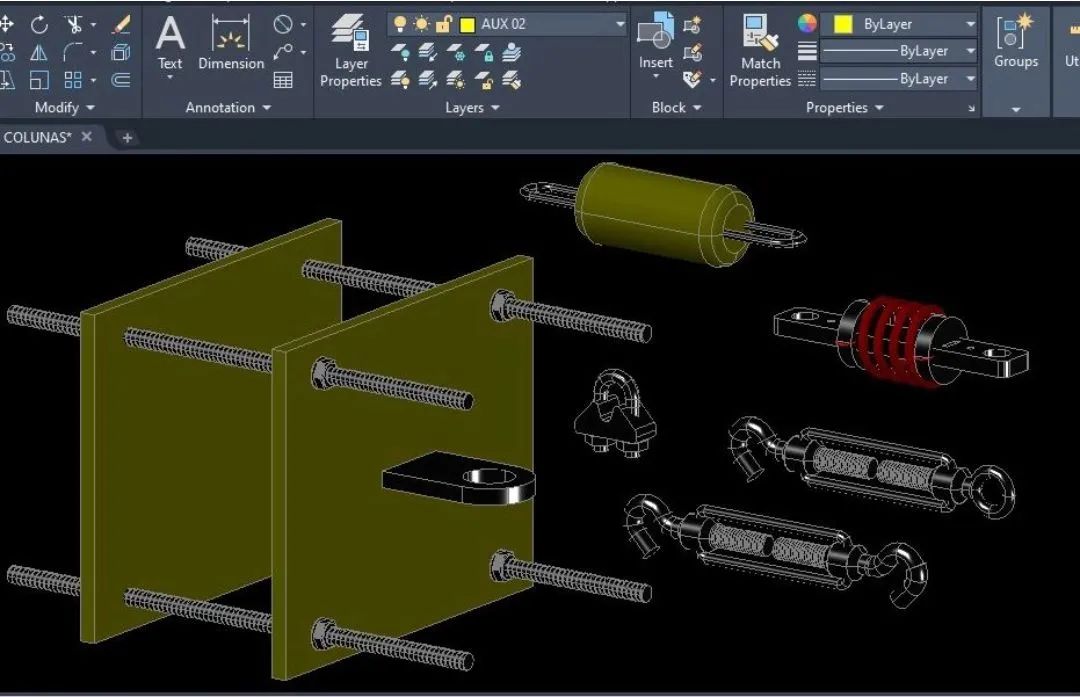Viewport: 1080px width, 697px height.
Task: Open the Insert block tool
Action: click(x=655, y=43)
